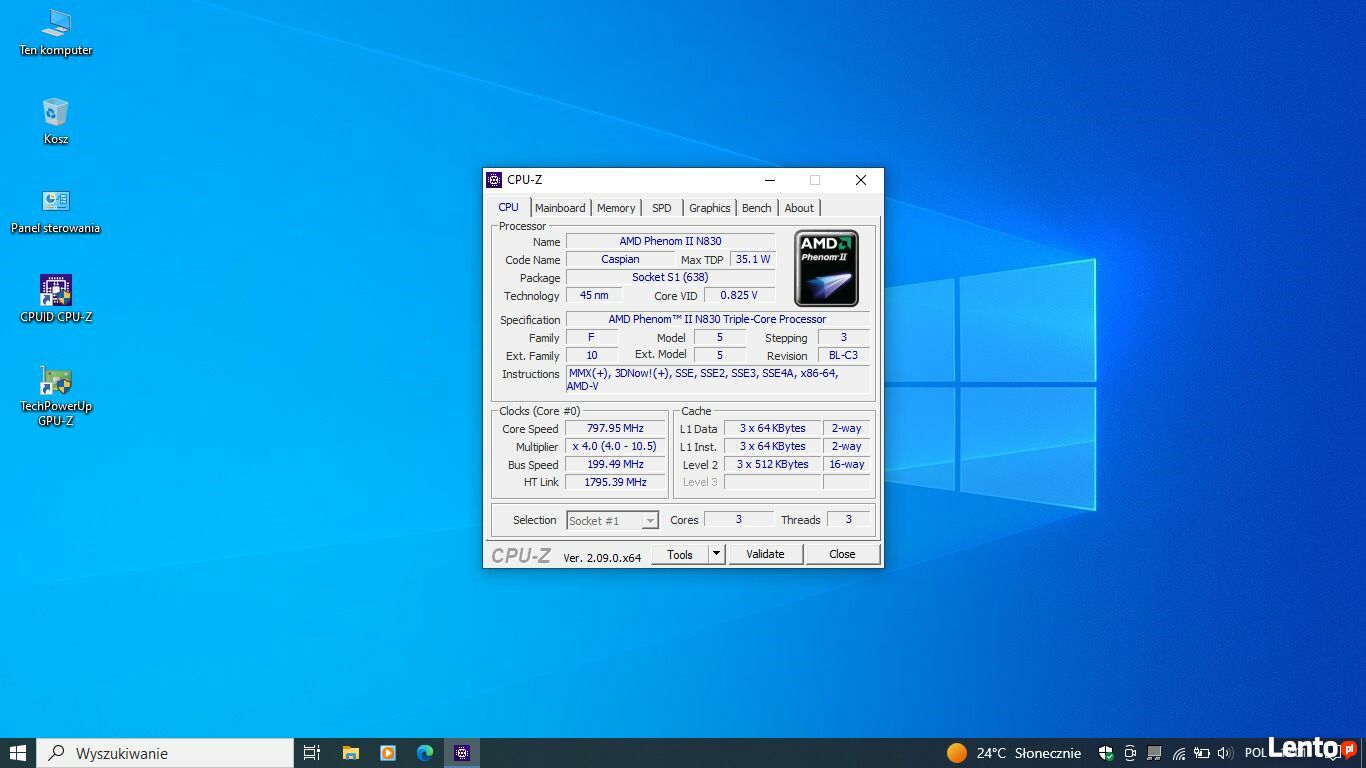Viewport: 1366px width, 768px height.
Task: Click the 16-way Level 2 associativity value
Action: 846,464
